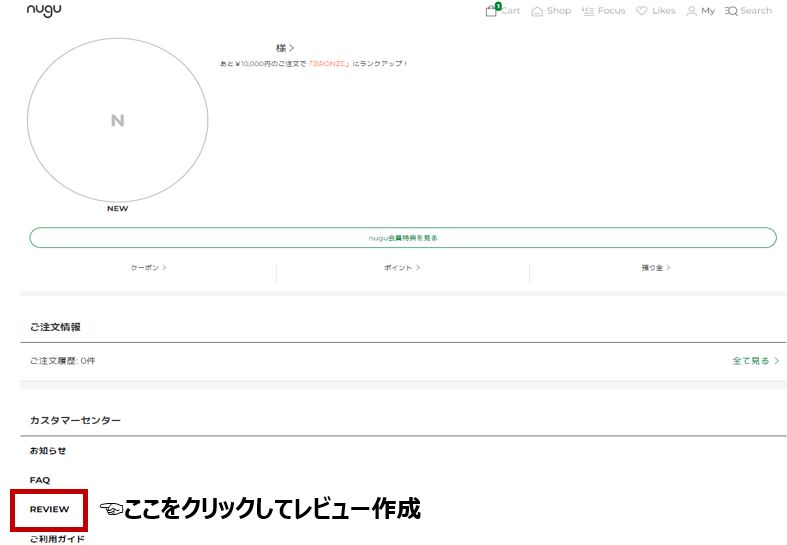
Task: Open the クーポン section
Action: pos(149,268)
